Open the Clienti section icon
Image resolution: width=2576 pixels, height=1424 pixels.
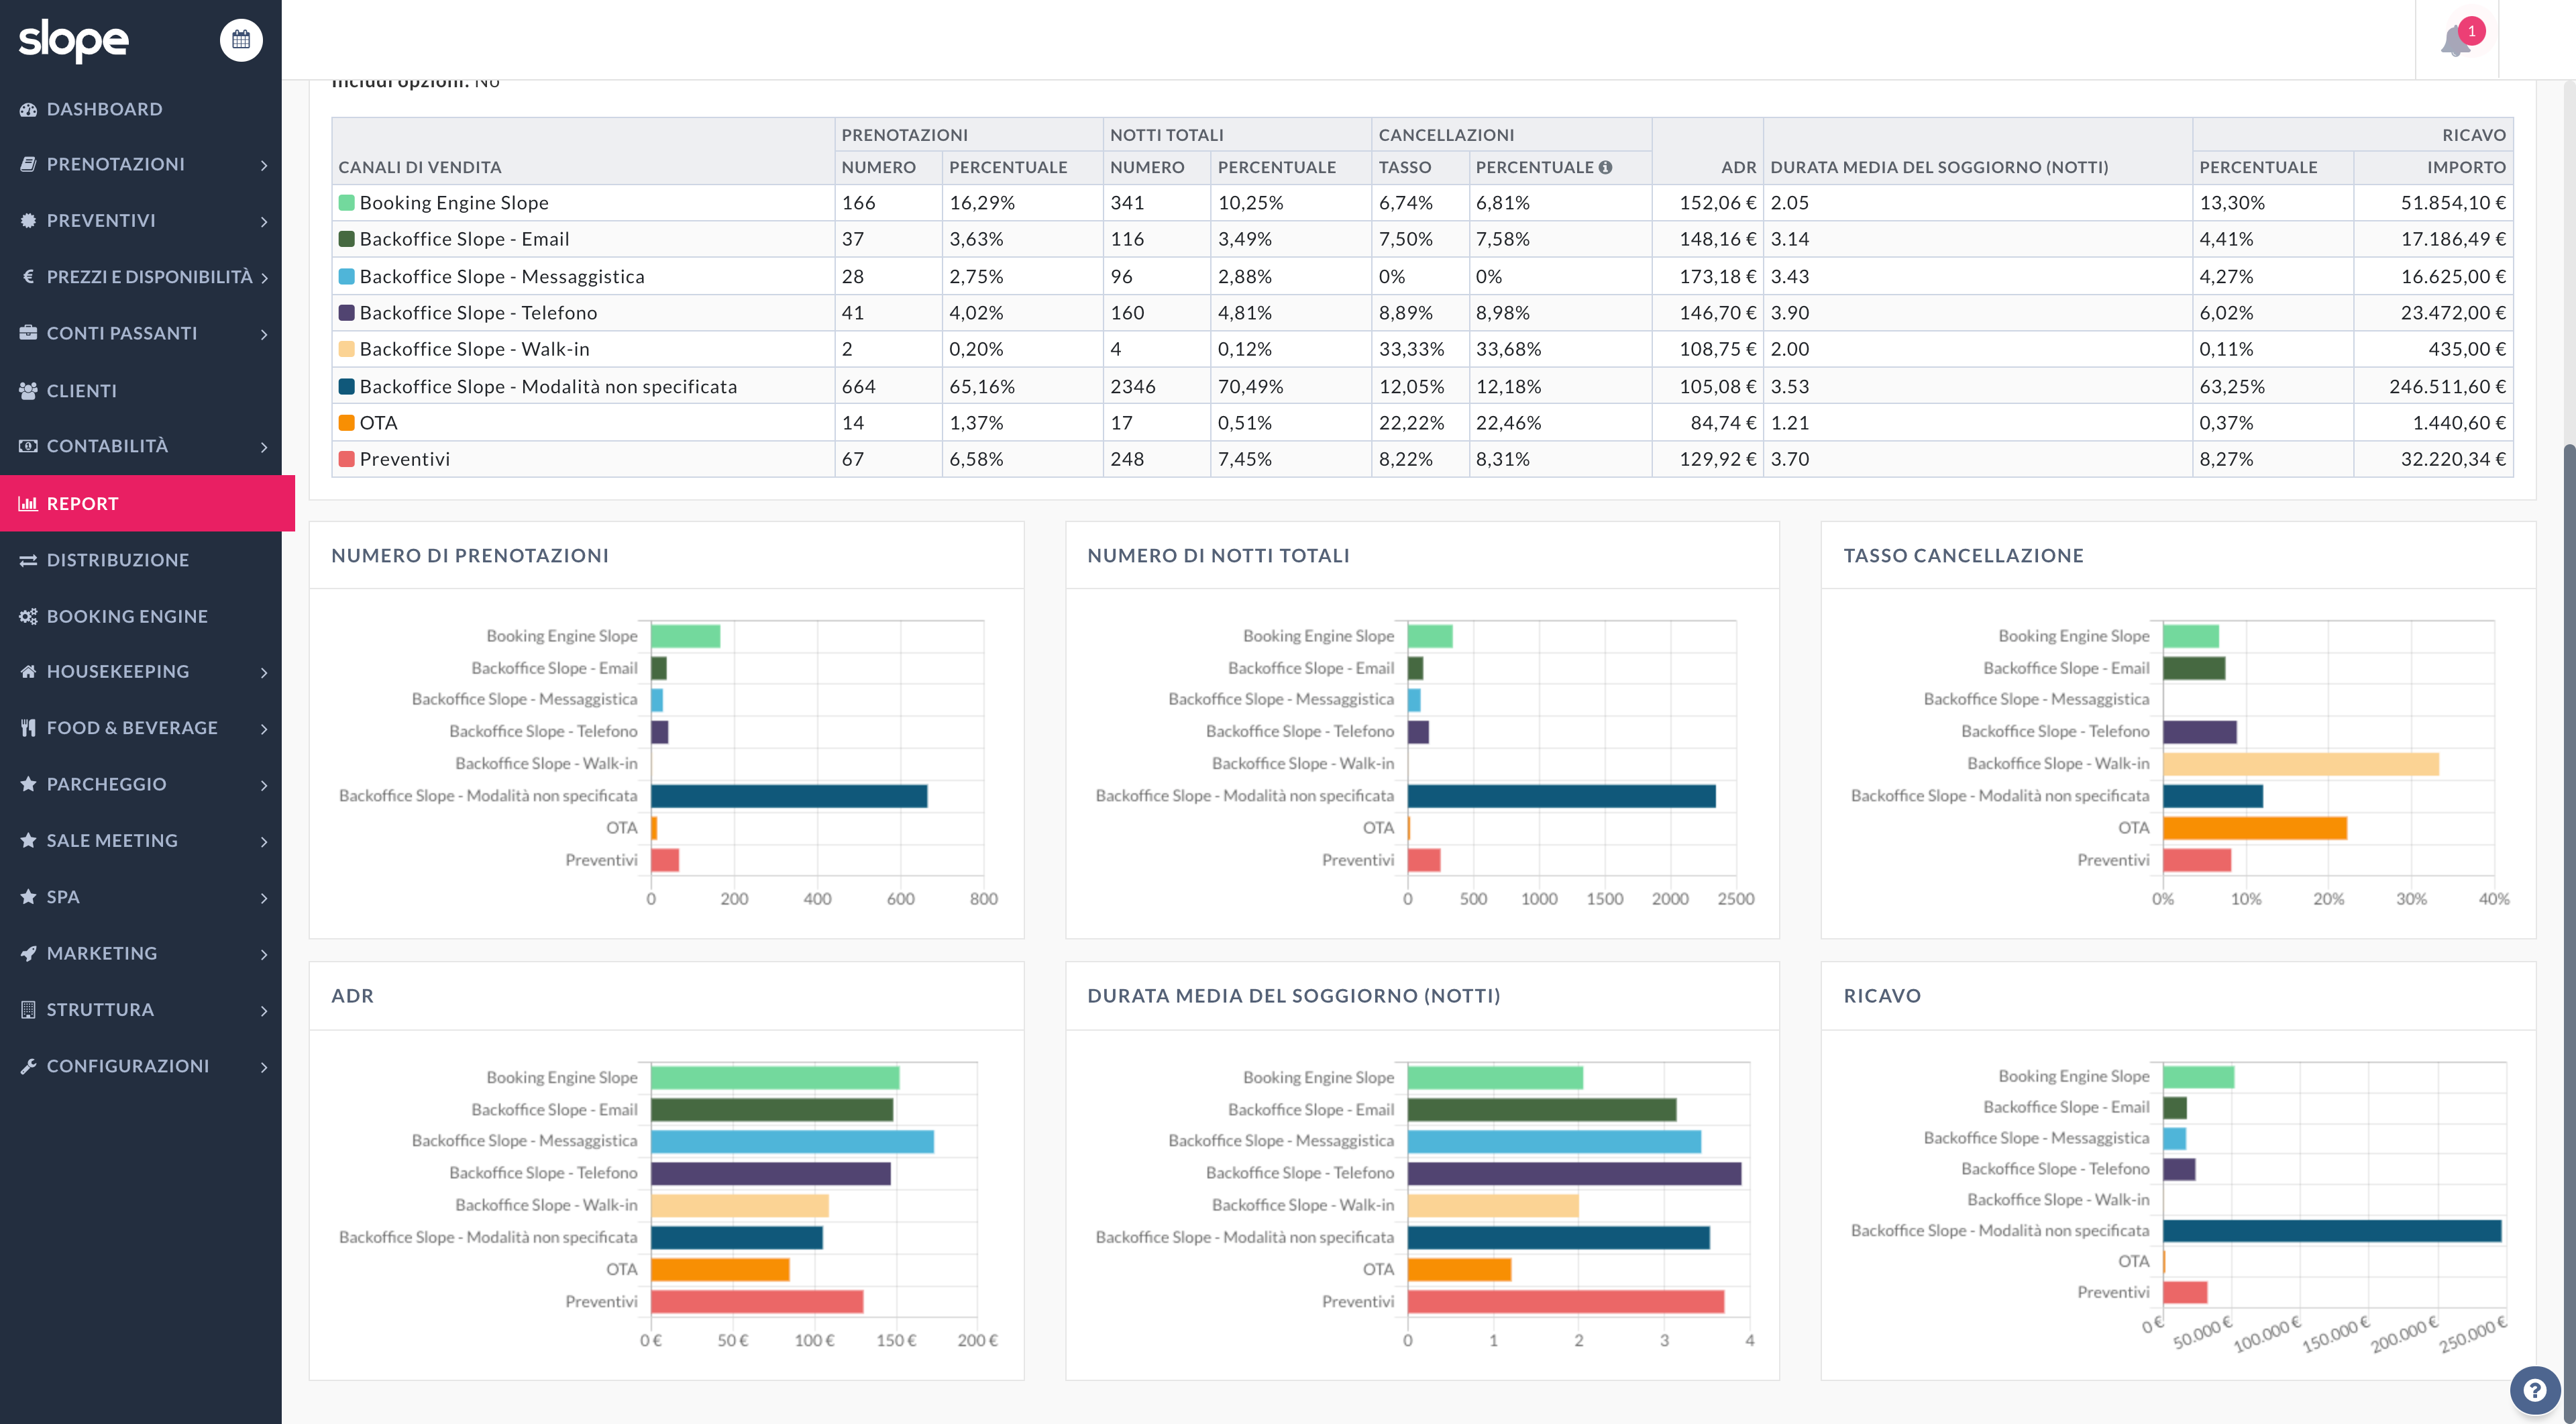pyautogui.click(x=28, y=391)
